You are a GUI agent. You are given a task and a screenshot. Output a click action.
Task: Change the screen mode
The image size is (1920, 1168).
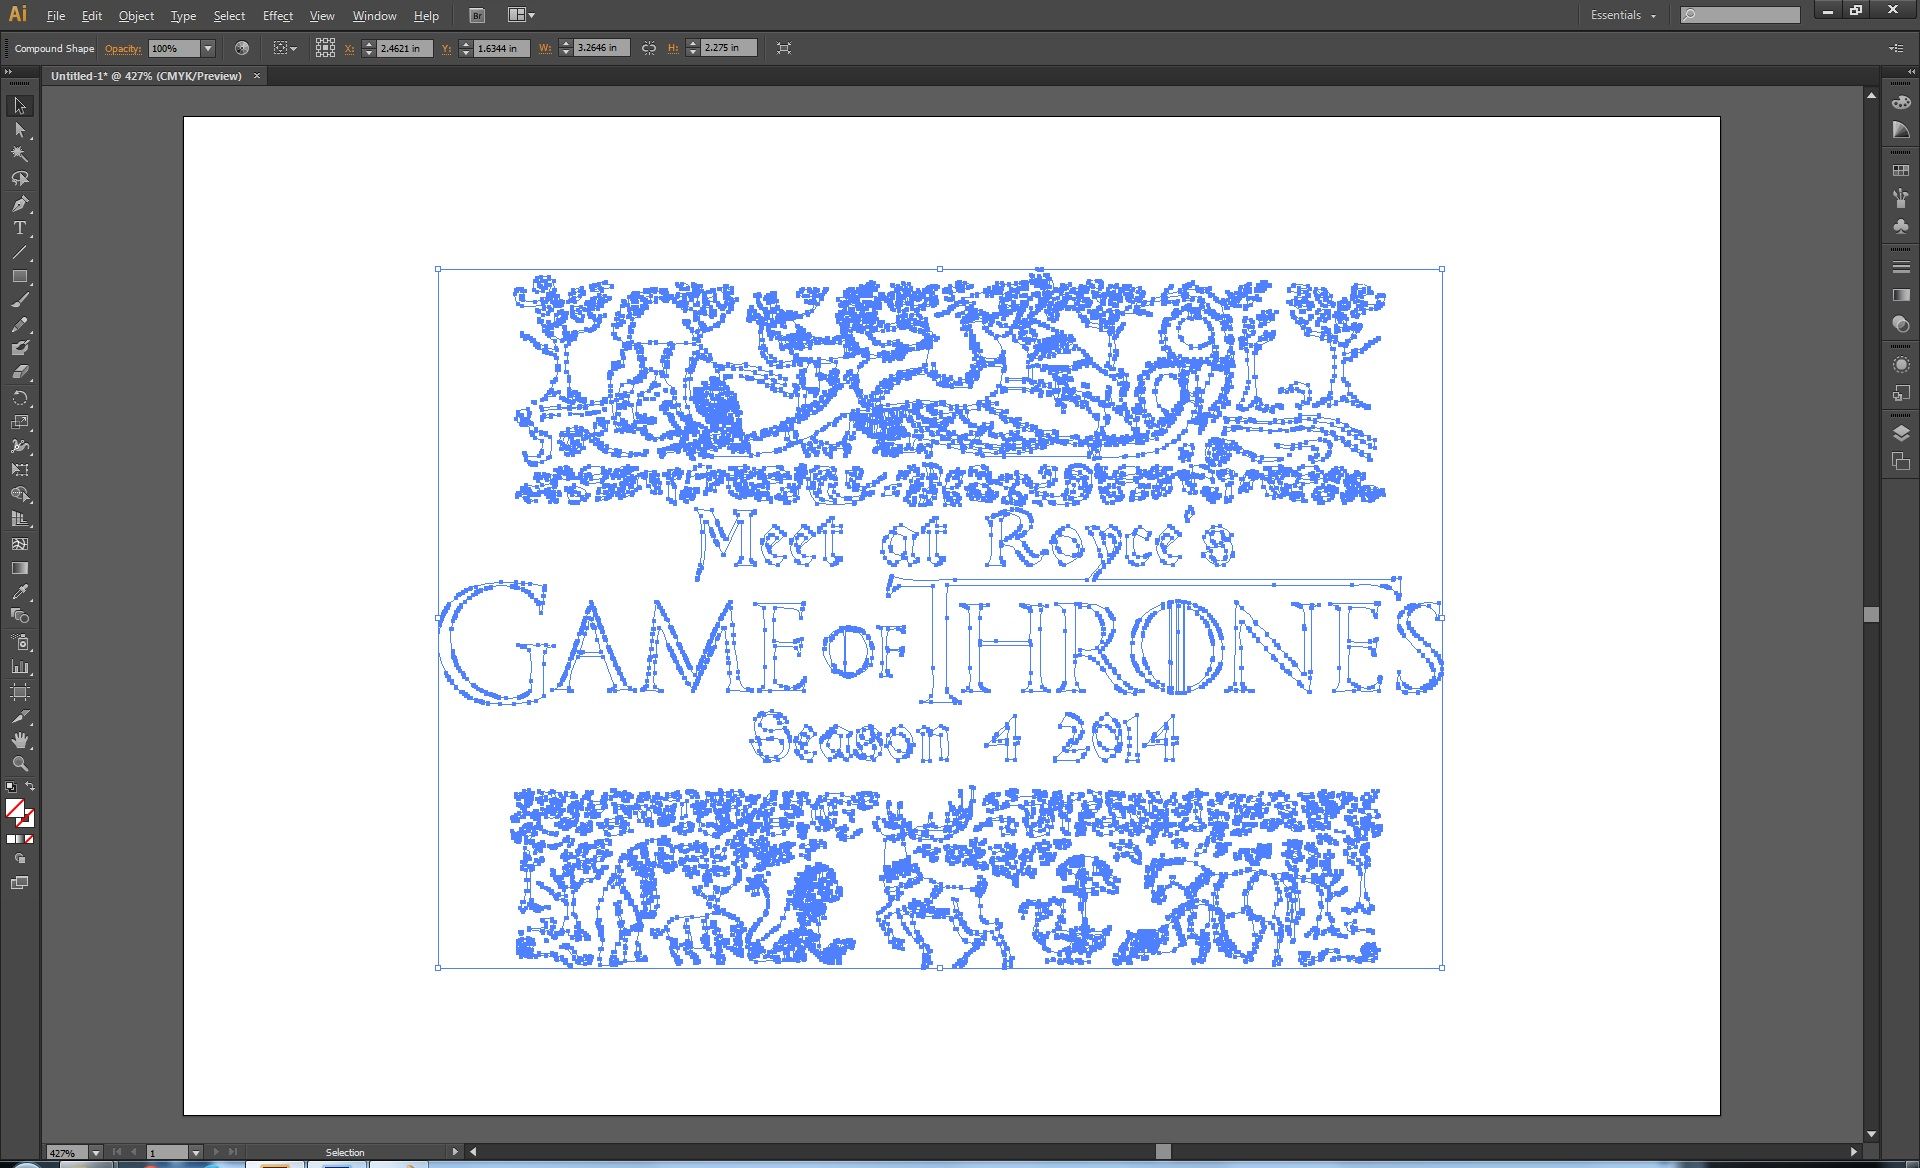(x=20, y=883)
